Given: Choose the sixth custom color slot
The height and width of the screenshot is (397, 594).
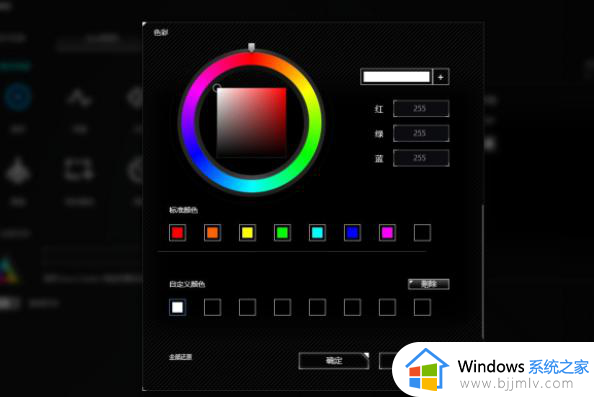Looking at the screenshot, I should (352, 307).
